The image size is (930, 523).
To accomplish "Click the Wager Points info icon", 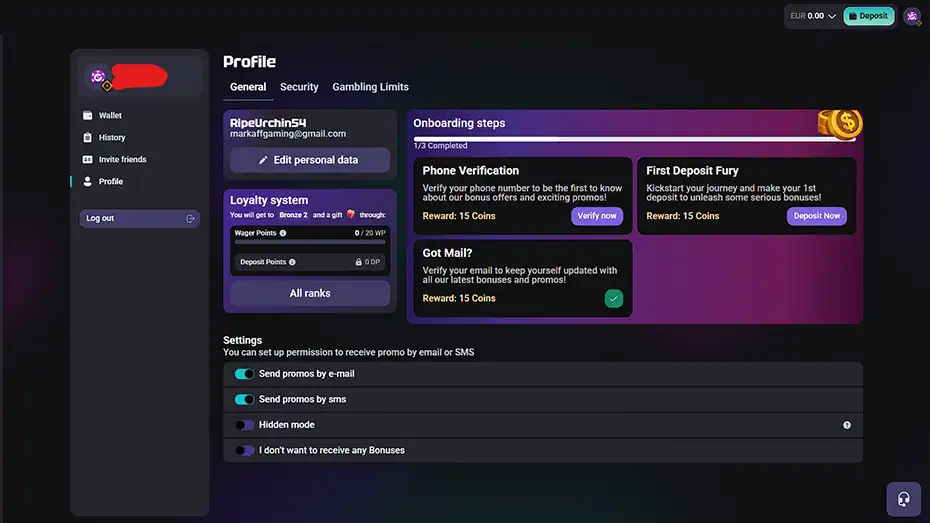I will (283, 233).
